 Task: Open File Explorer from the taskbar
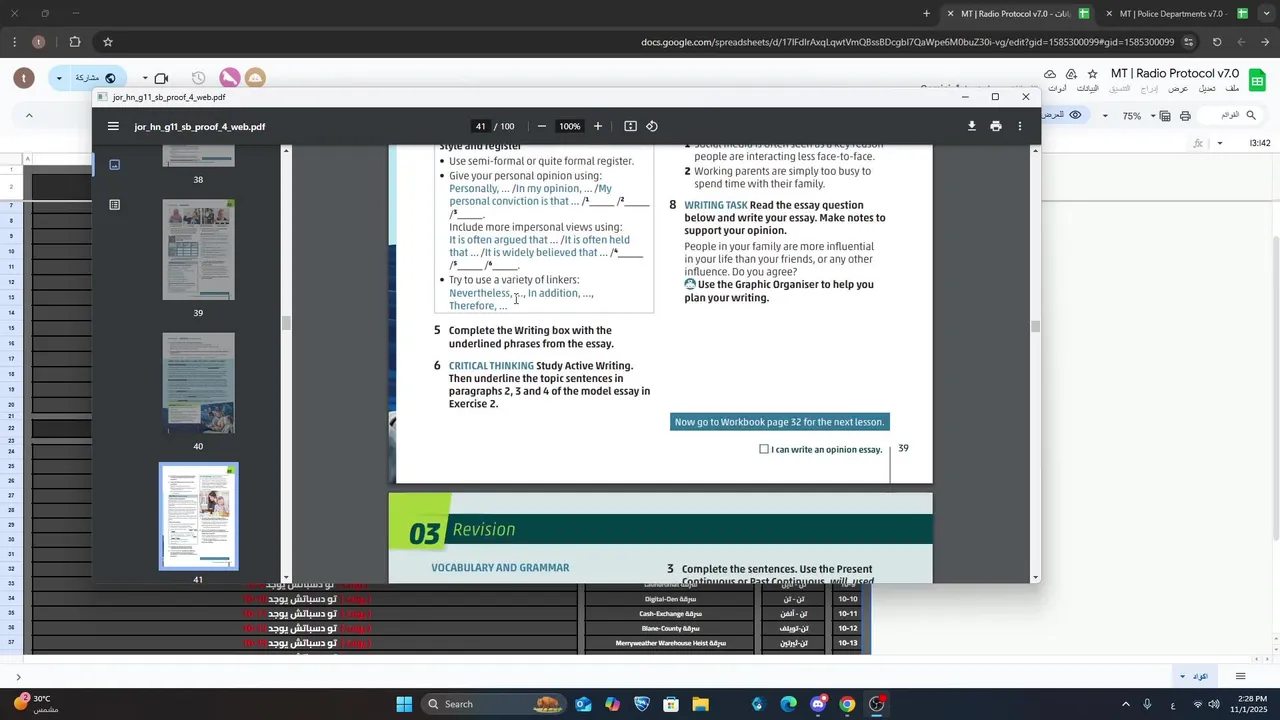click(x=700, y=704)
